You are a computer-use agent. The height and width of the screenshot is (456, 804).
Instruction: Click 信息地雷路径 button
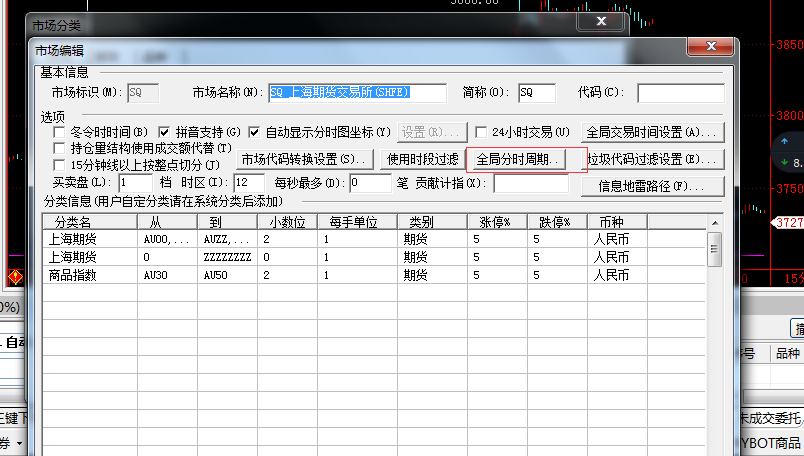(x=652, y=186)
